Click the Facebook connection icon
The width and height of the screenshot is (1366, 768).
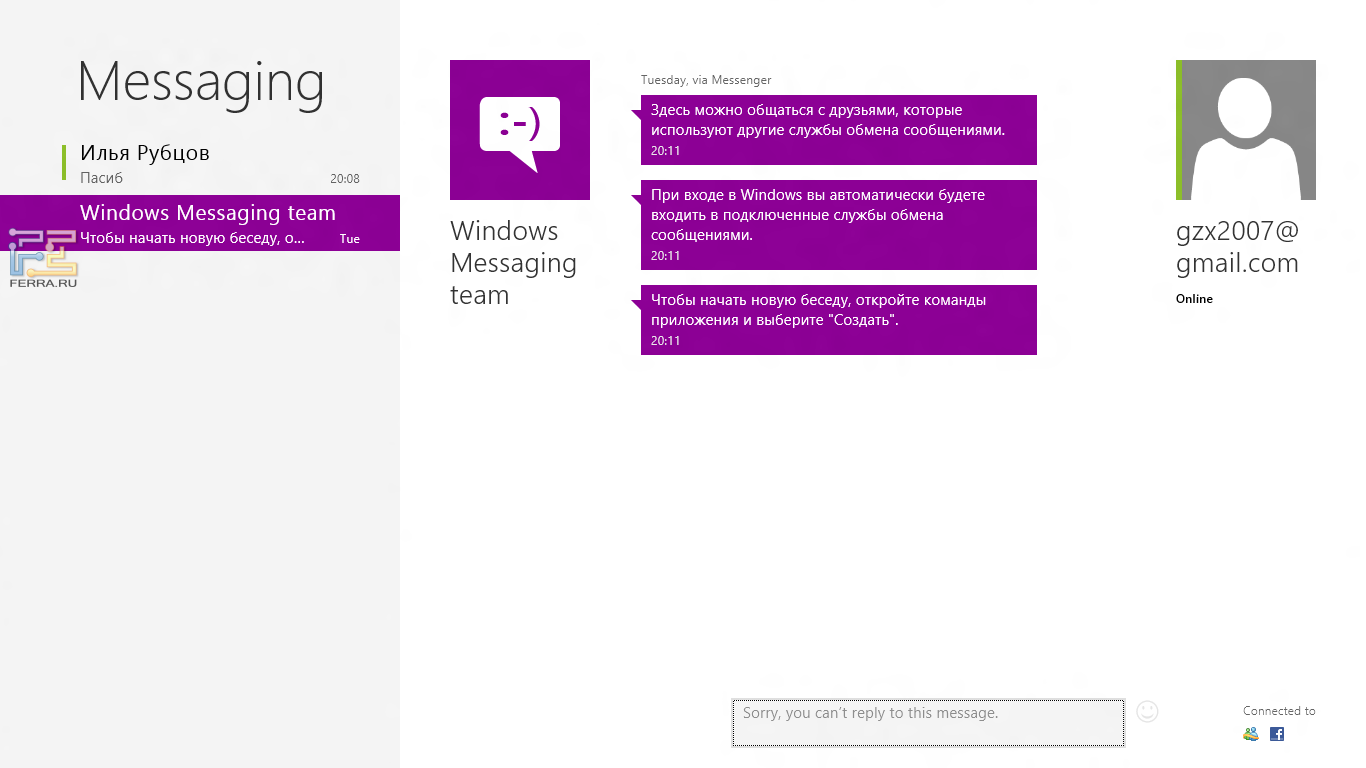1277,734
